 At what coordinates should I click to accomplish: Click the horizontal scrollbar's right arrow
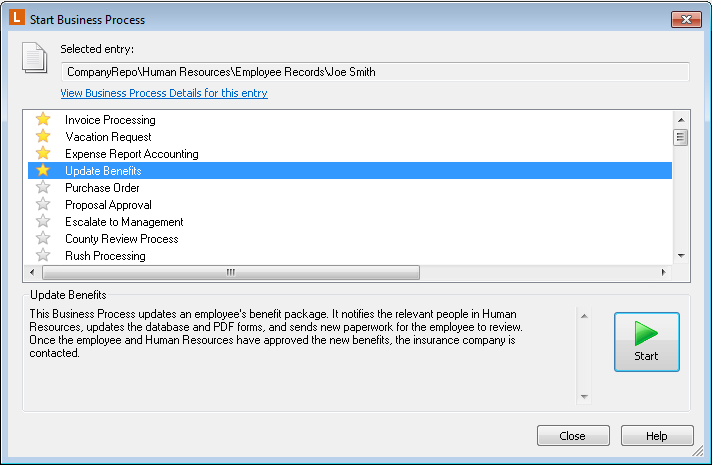coord(662,272)
